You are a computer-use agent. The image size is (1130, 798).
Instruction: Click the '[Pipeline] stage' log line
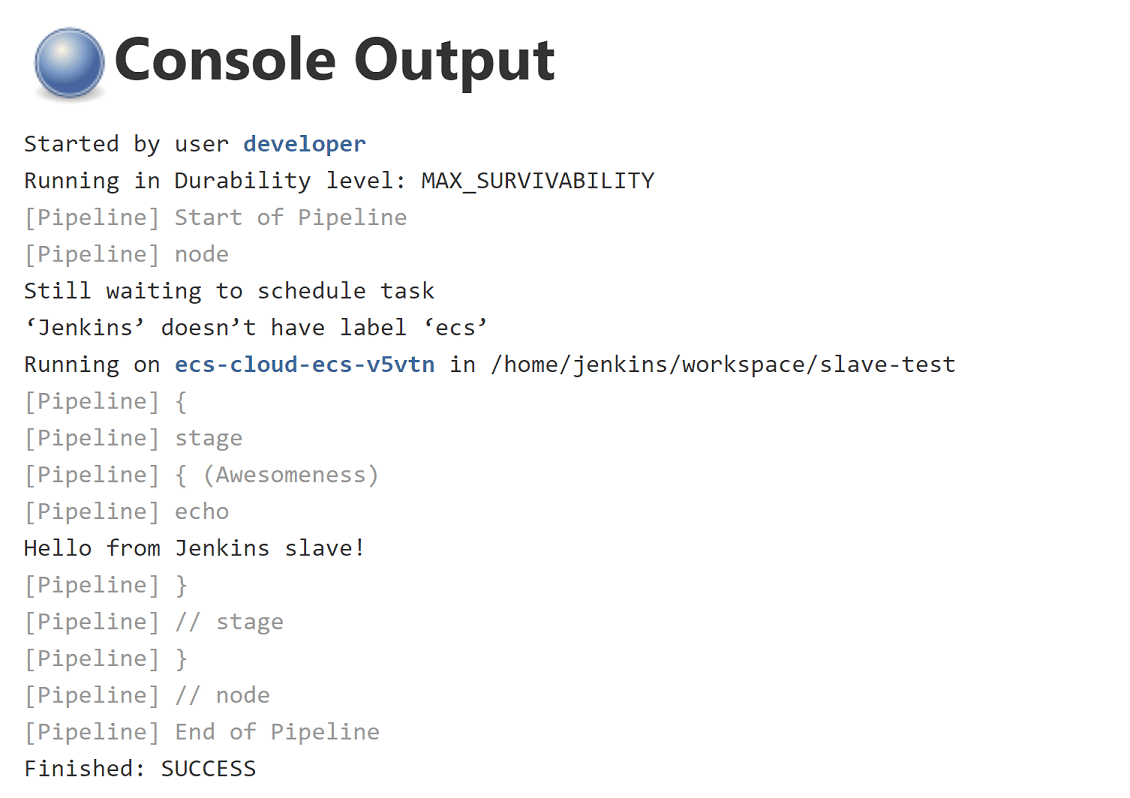pyautogui.click(x=133, y=438)
